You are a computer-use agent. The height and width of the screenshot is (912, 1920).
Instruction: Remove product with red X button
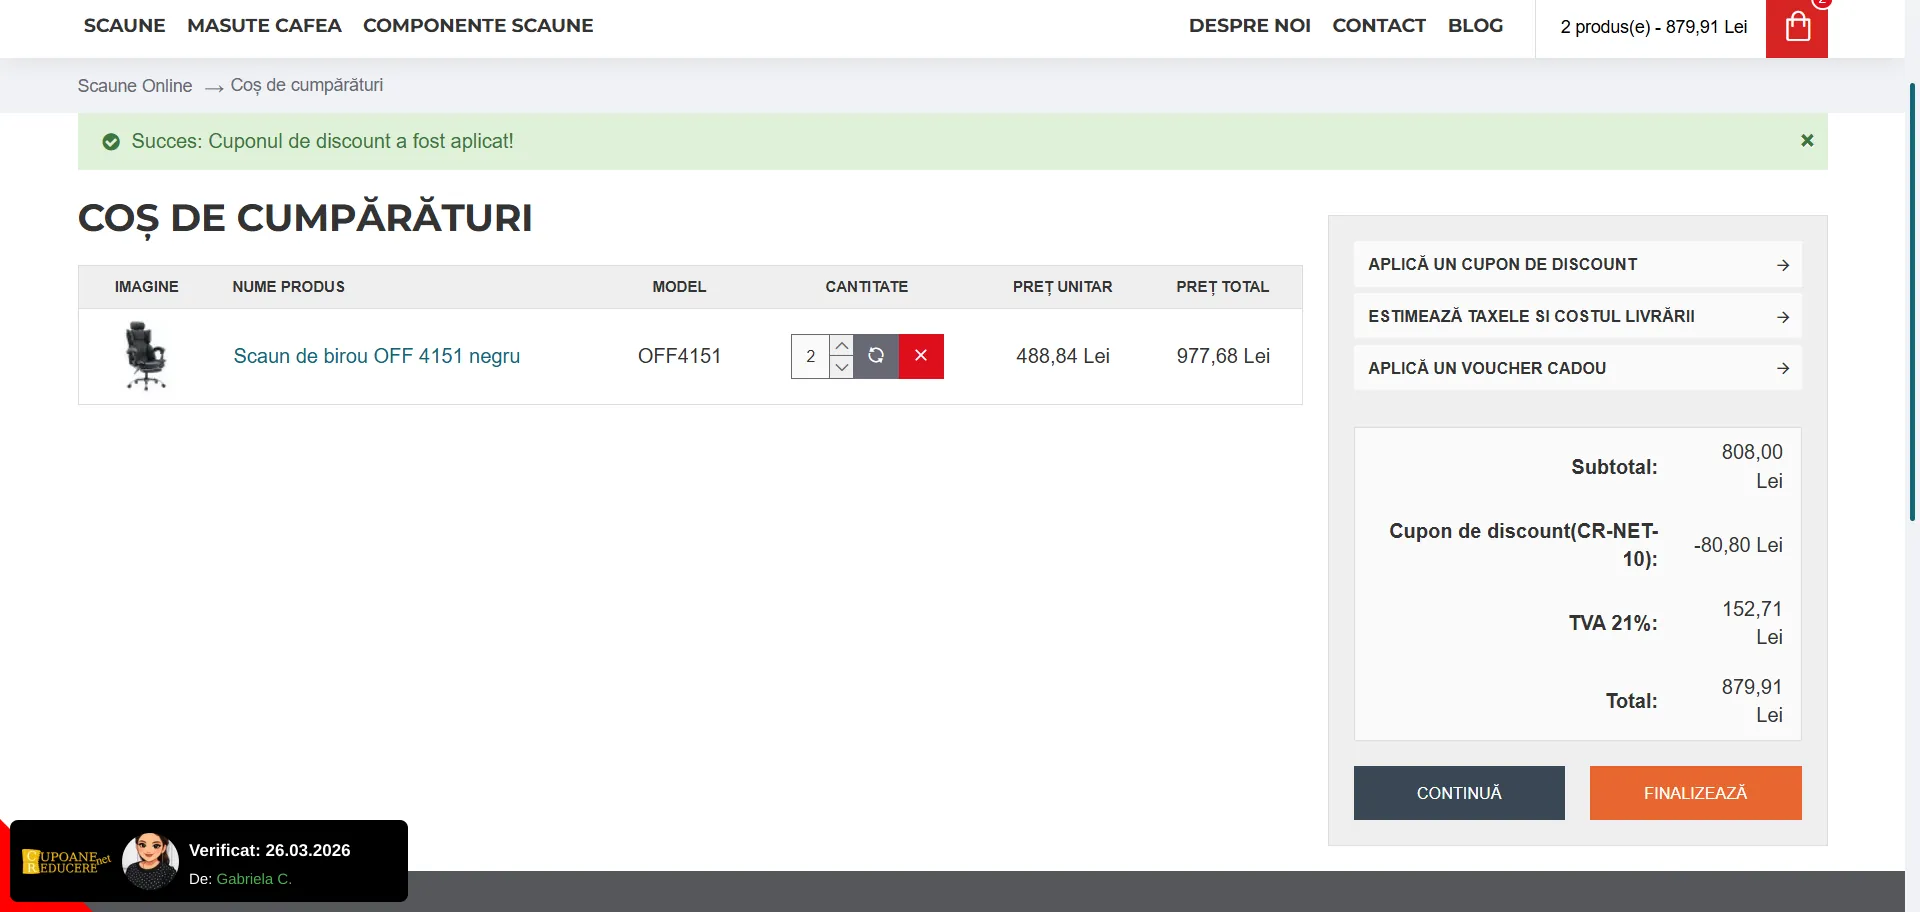point(921,356)
